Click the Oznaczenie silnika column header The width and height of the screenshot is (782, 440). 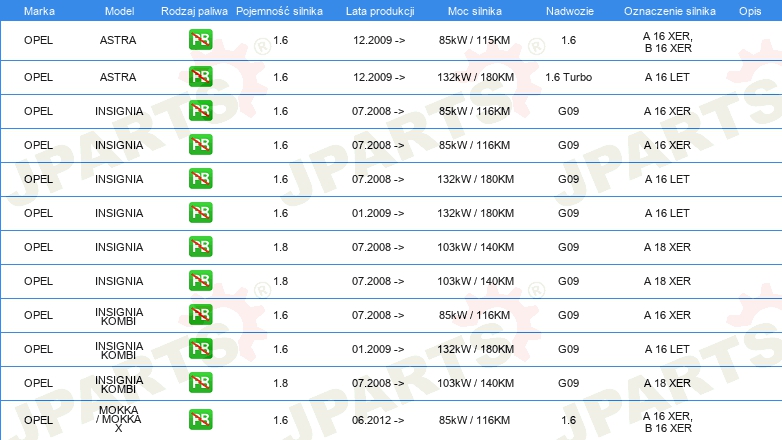[x=670, y=11]
